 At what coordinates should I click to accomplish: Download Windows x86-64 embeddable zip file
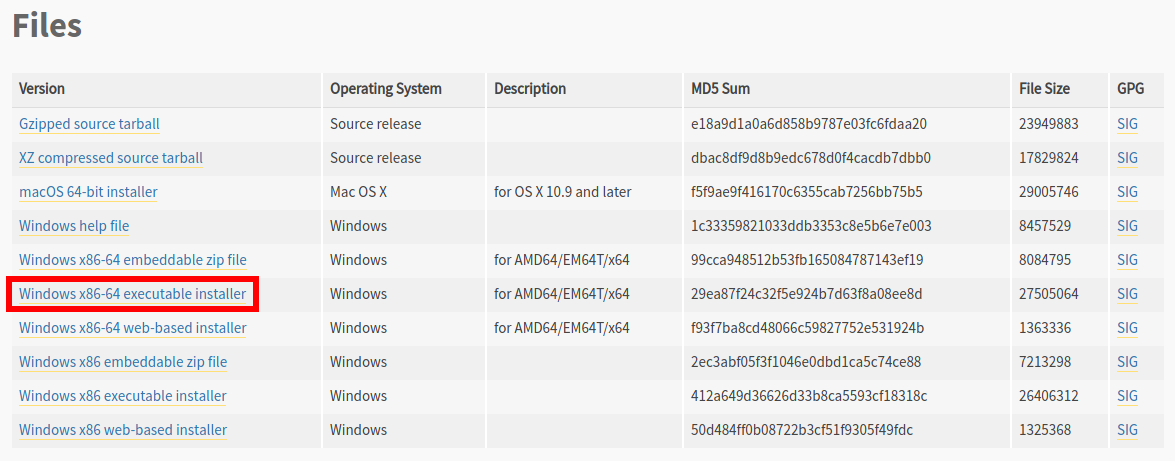click(132, 260)
